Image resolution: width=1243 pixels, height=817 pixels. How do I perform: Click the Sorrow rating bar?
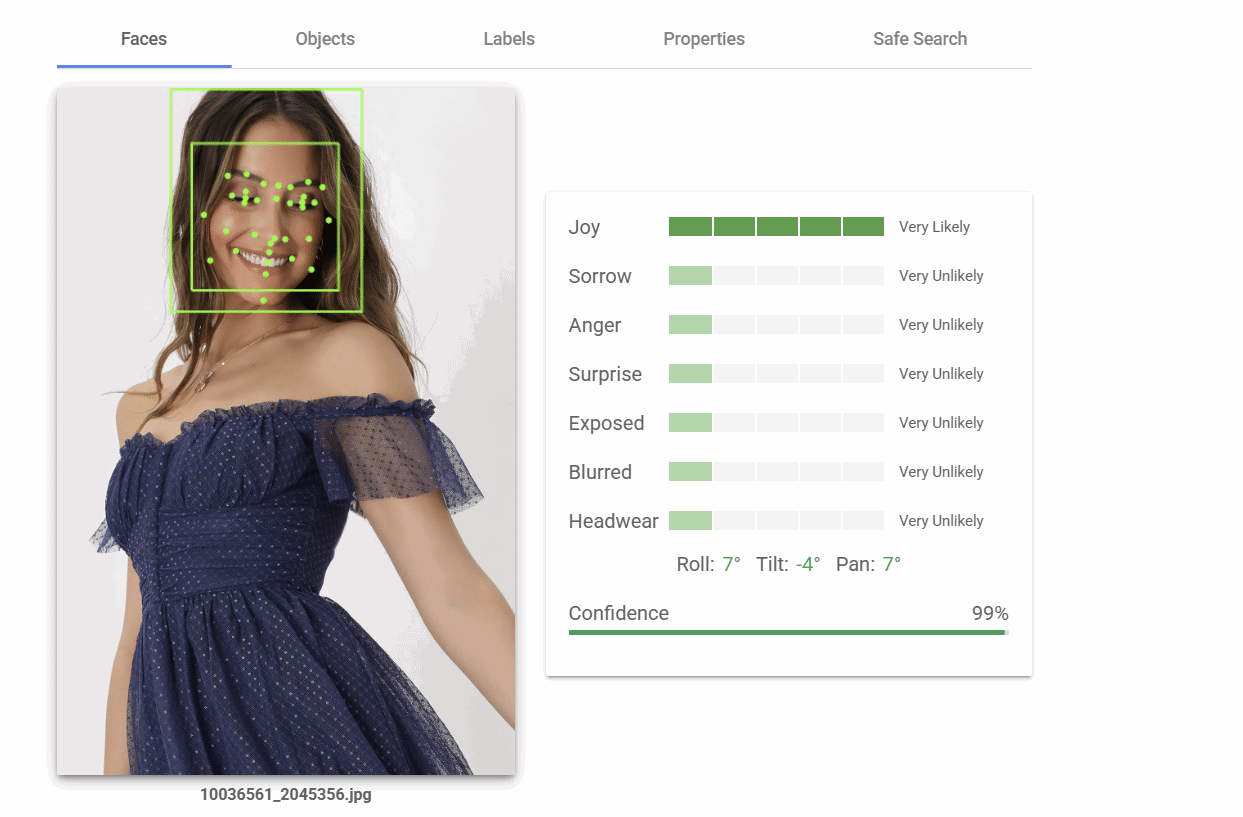(x=777, y=275)
